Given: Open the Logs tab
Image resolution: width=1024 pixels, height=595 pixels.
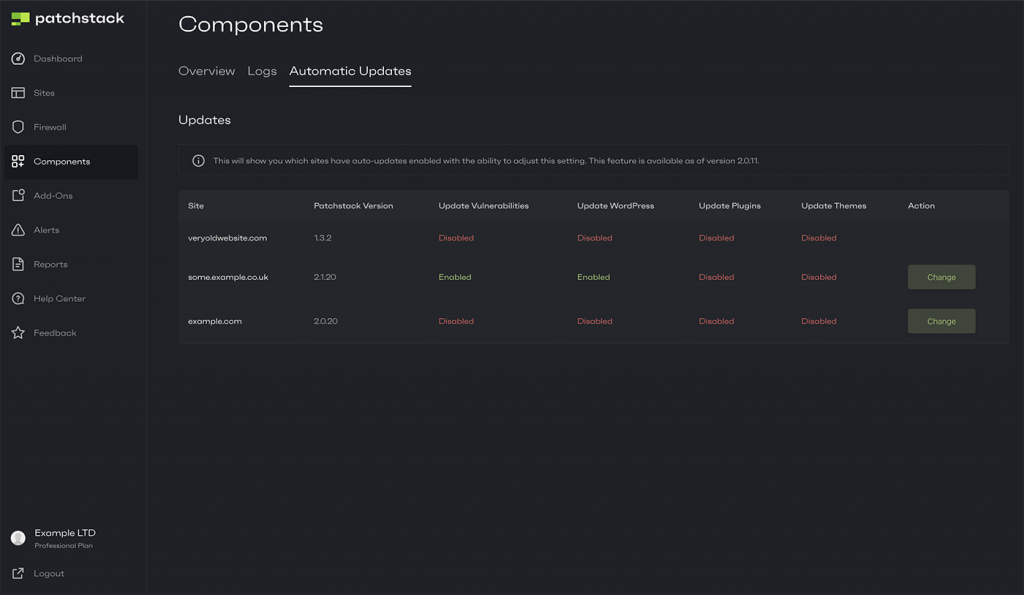Looking at the screenshot, I should pos(262,71).
